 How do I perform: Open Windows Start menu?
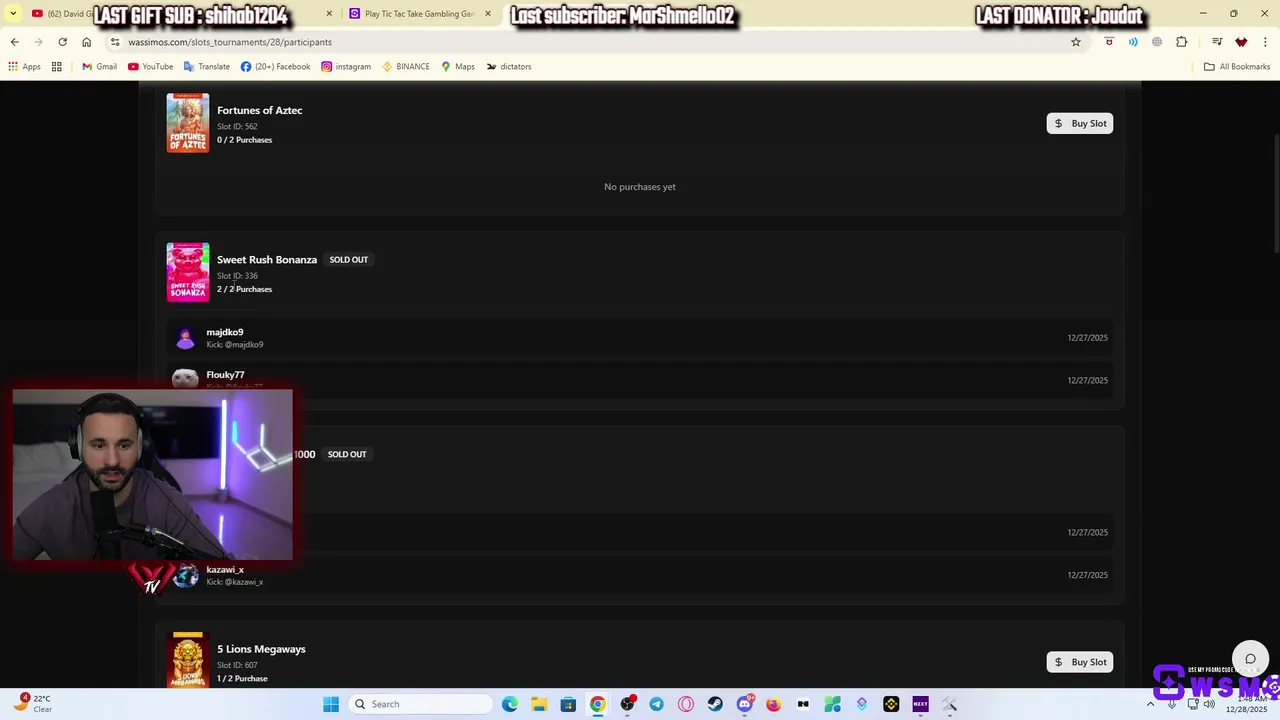[331, 704]
